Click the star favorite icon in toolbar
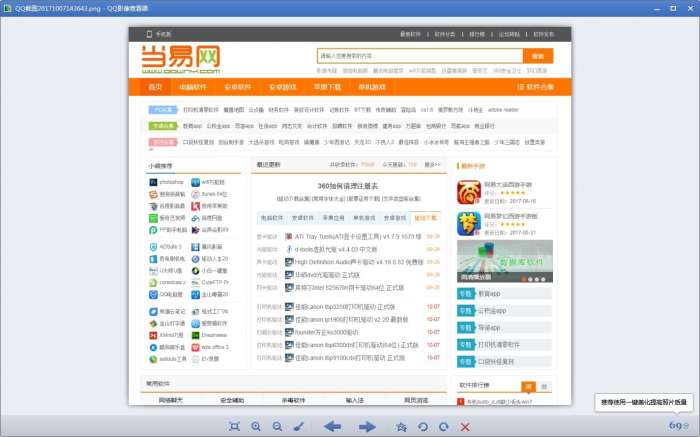Viewport: 700px width, 437px height. [401, 427]
